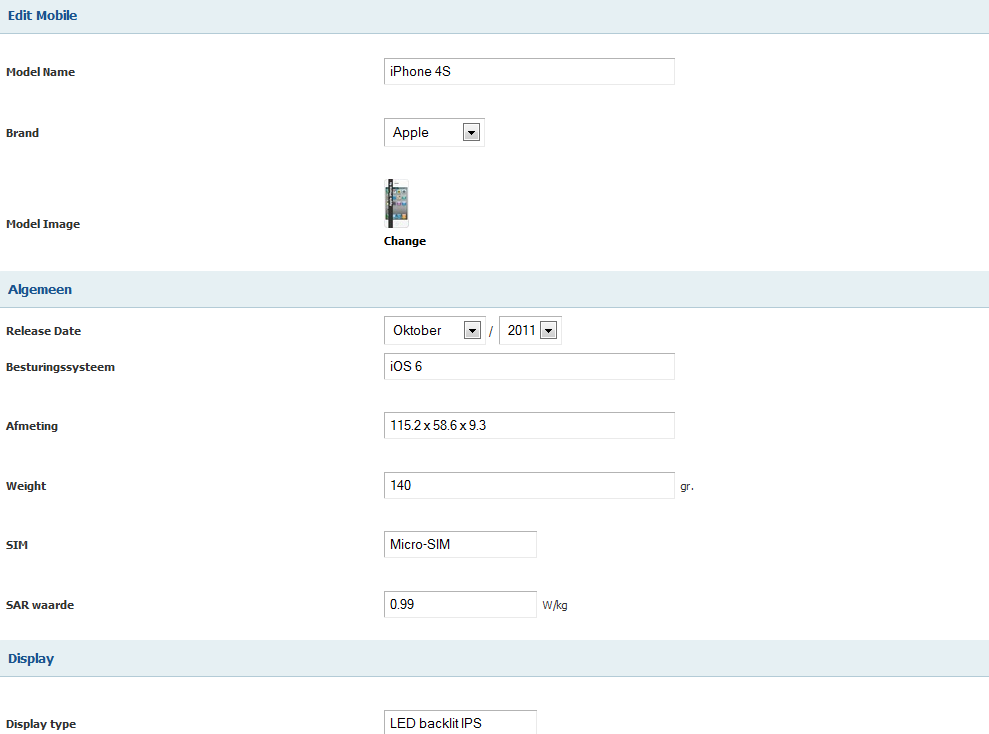989x734 pixels.
Task: Click the Display section heading
Action: coord(31,658)
